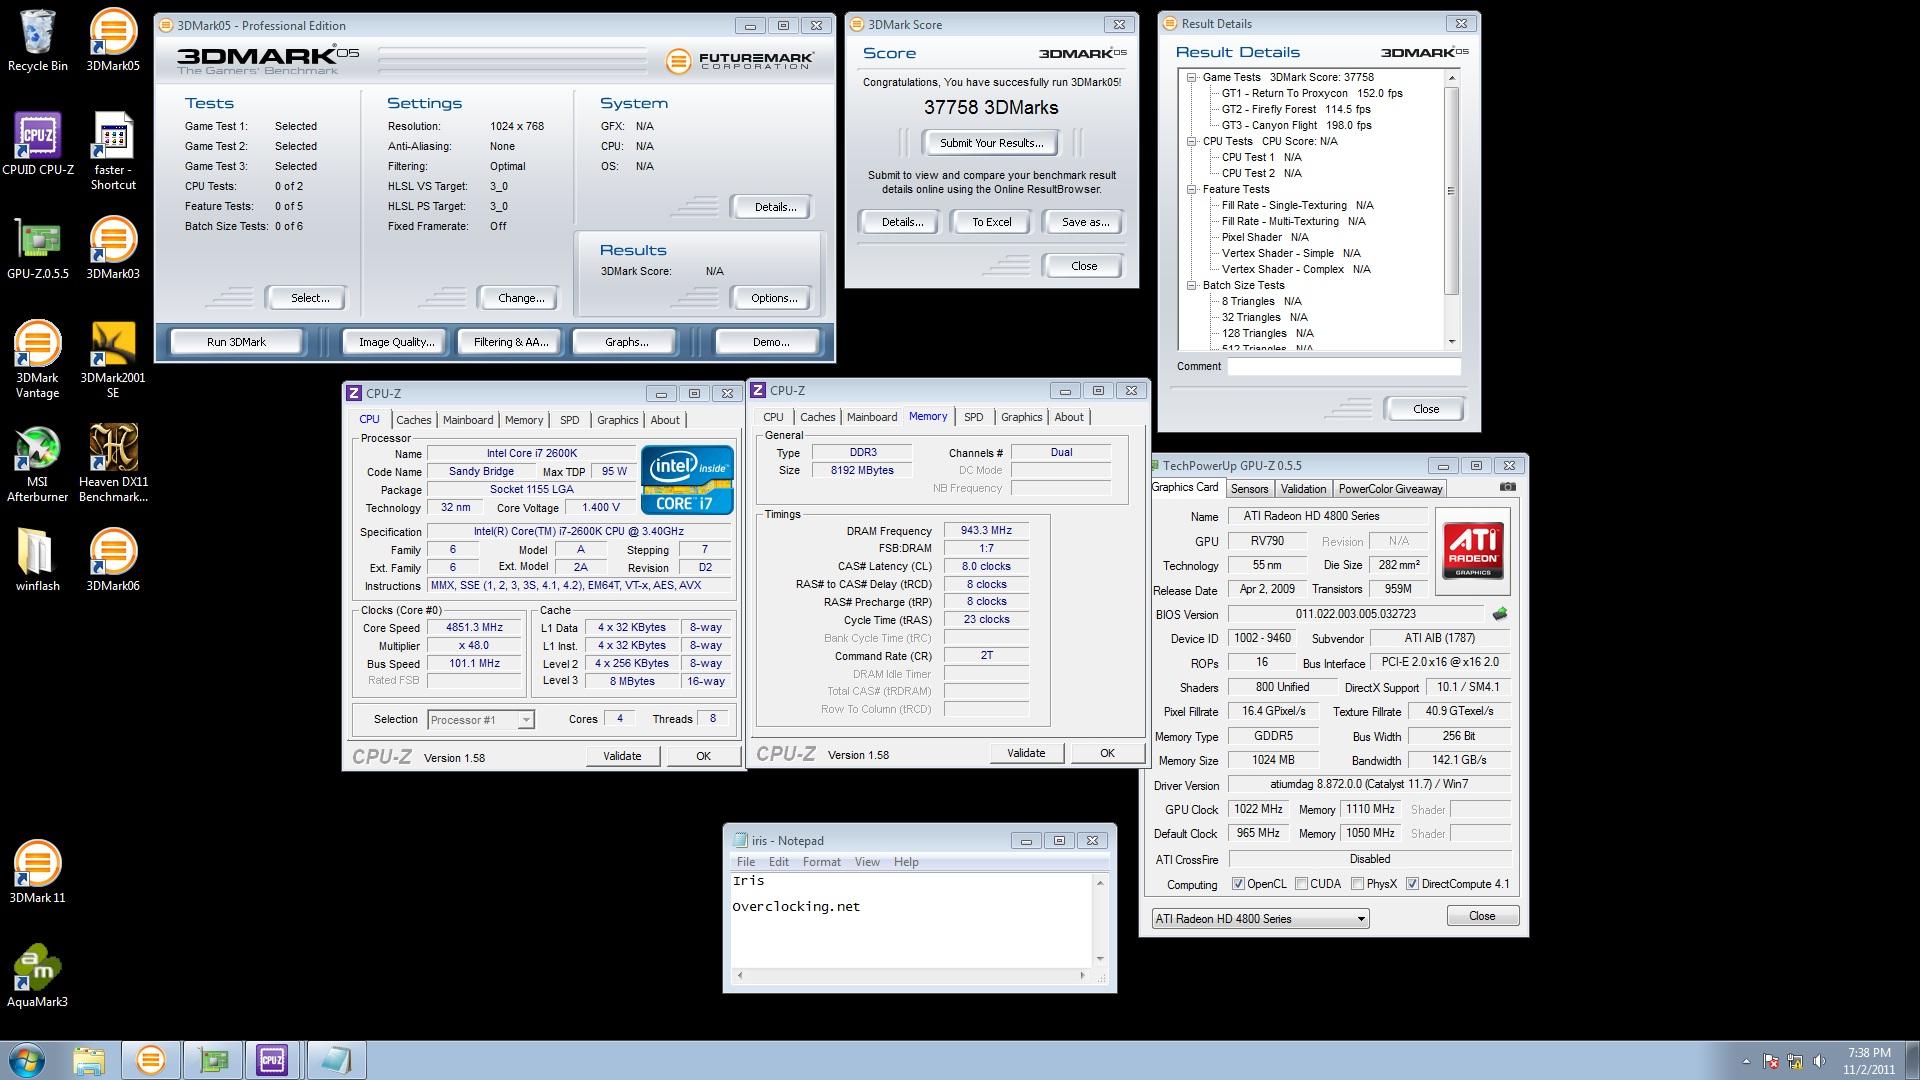This screenshot has height=1080, width=1920.
Task: Click Submit Your Results button
Action: coord(991,143)
